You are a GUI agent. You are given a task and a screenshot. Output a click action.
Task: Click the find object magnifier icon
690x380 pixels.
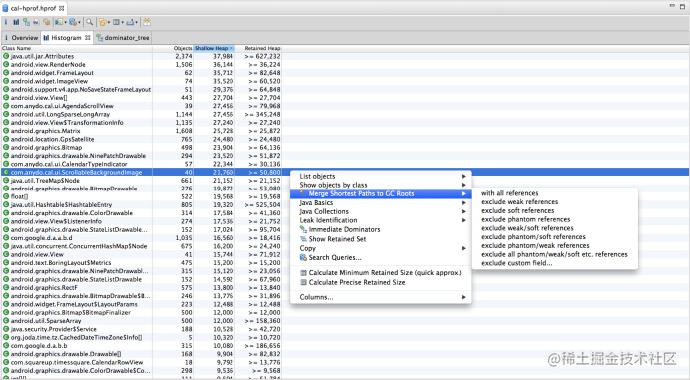click(89, 22)
